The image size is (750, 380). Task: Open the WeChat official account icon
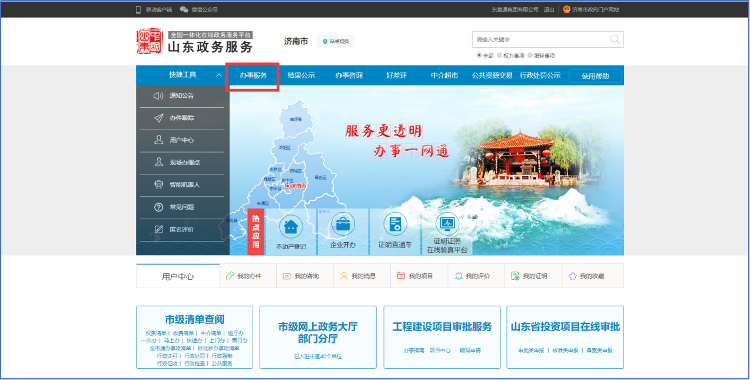click(184, 9)
